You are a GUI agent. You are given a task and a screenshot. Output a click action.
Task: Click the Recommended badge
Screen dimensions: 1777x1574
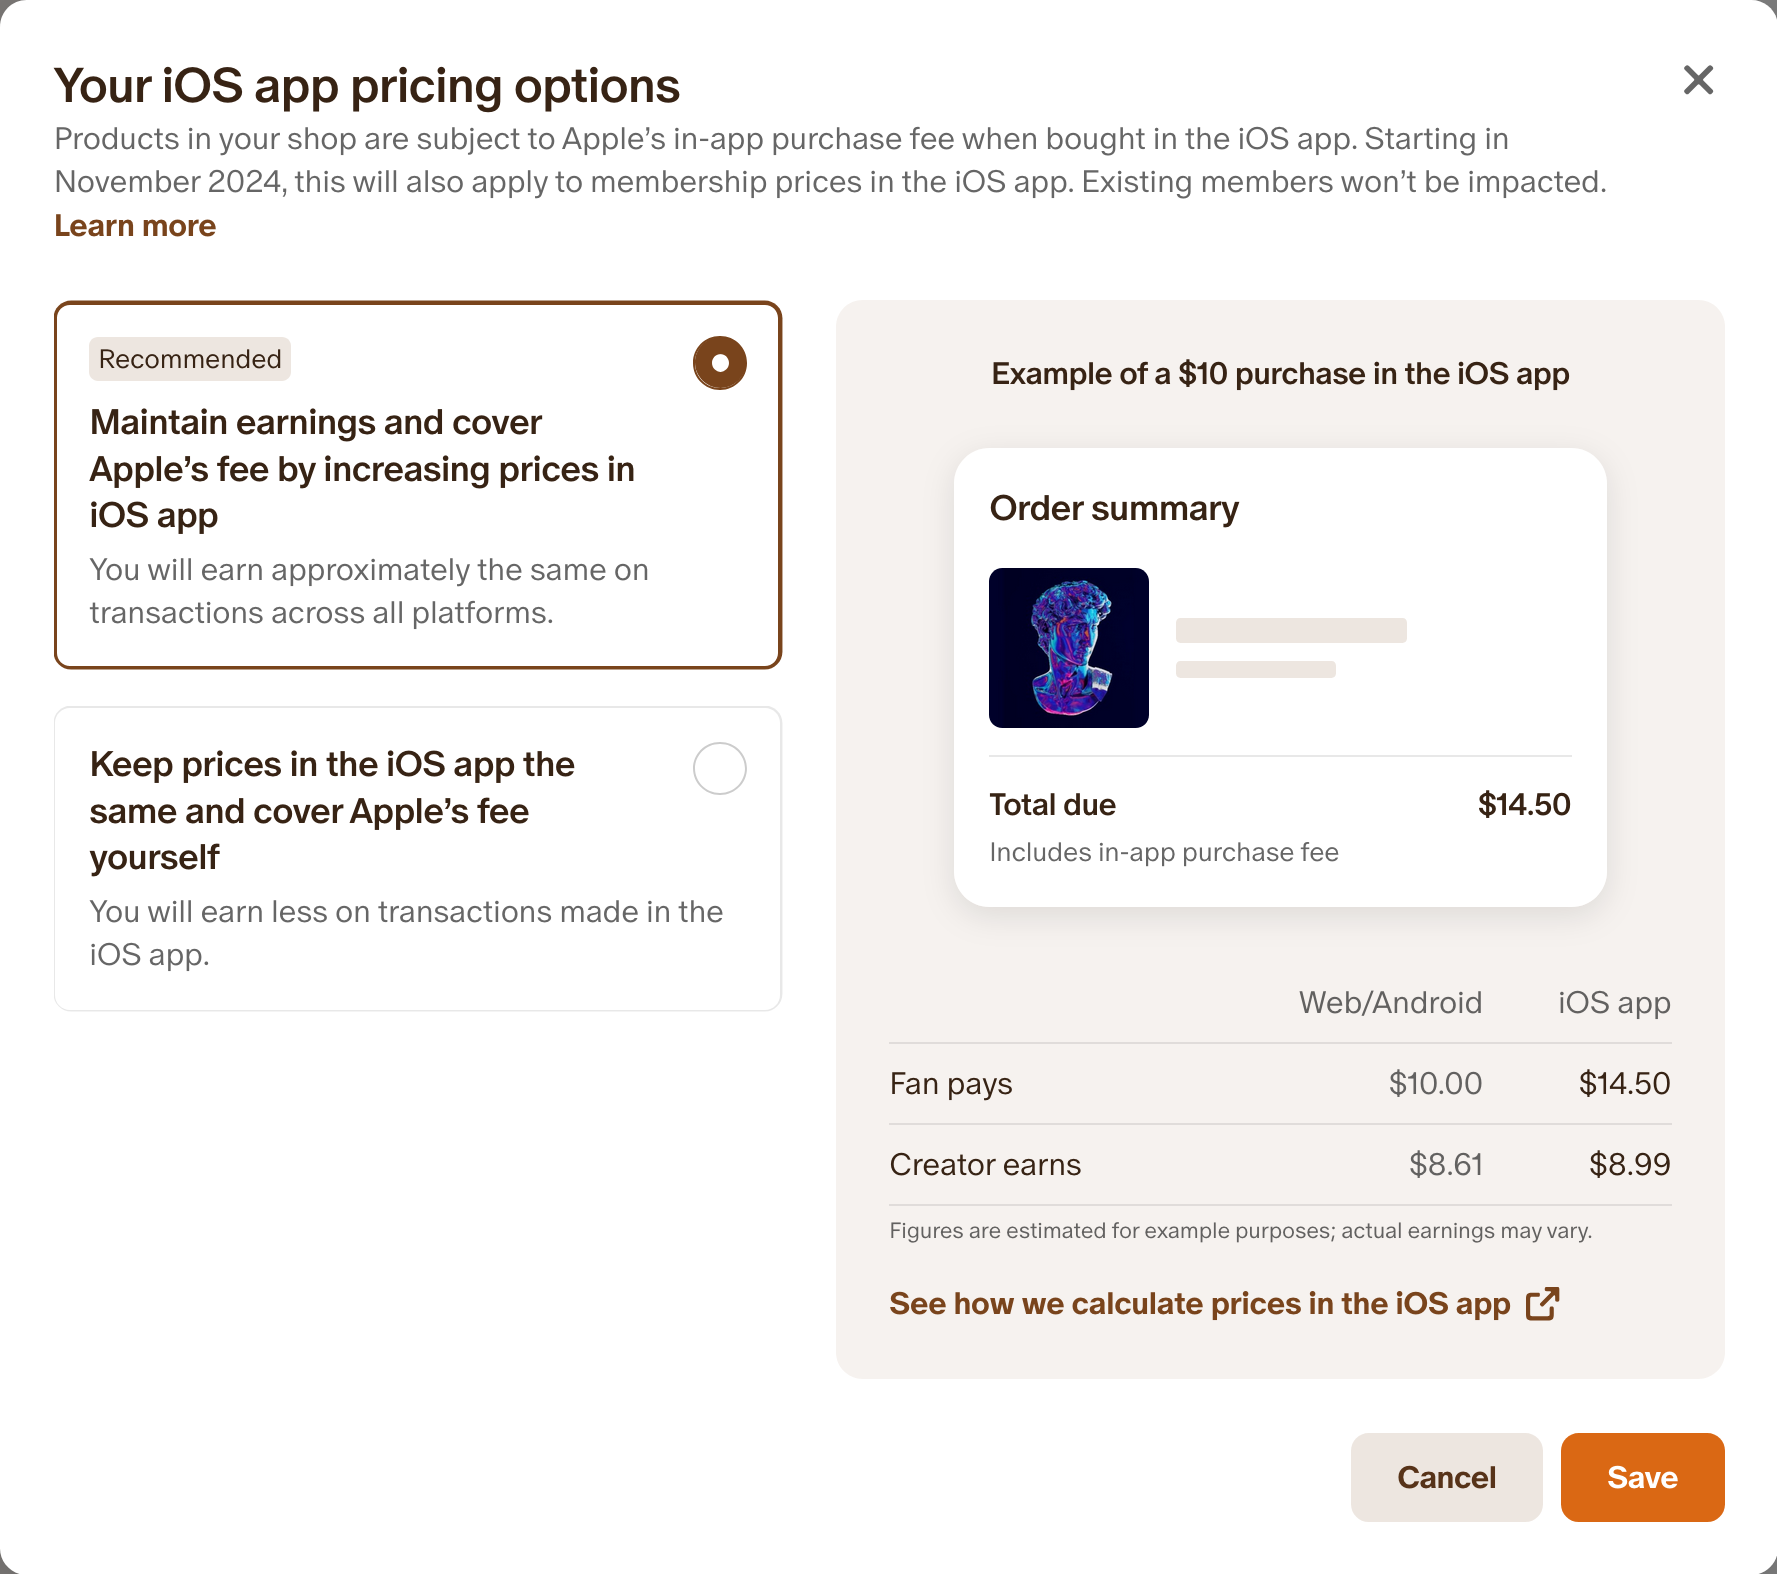[190, 359]
